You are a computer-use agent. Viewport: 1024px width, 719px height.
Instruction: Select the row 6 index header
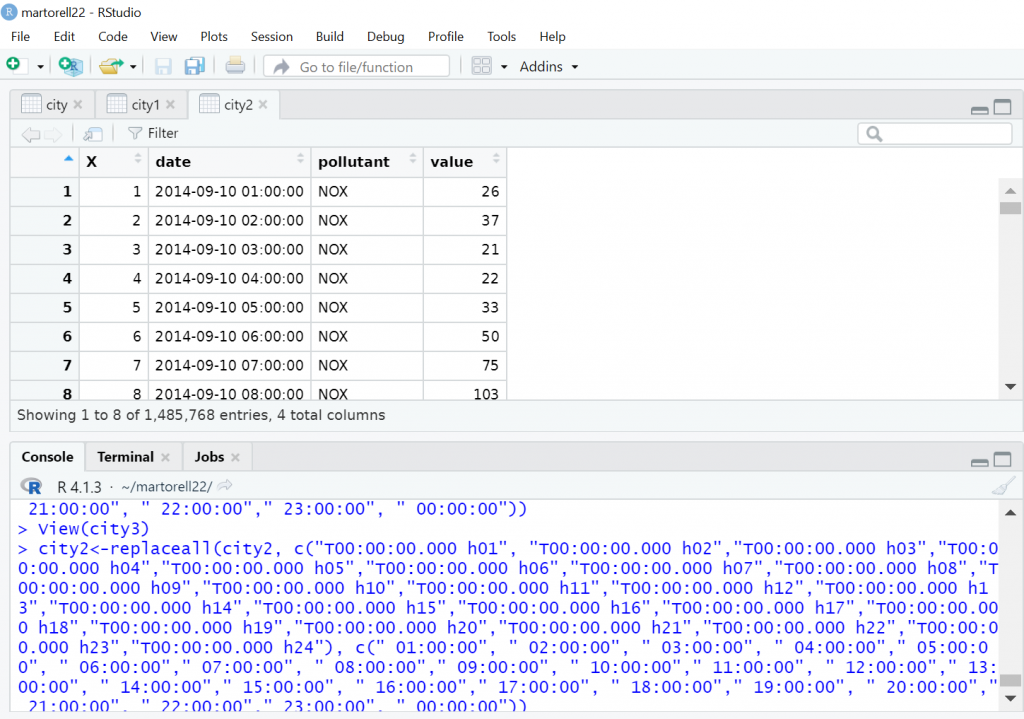(x=44, y=336)
